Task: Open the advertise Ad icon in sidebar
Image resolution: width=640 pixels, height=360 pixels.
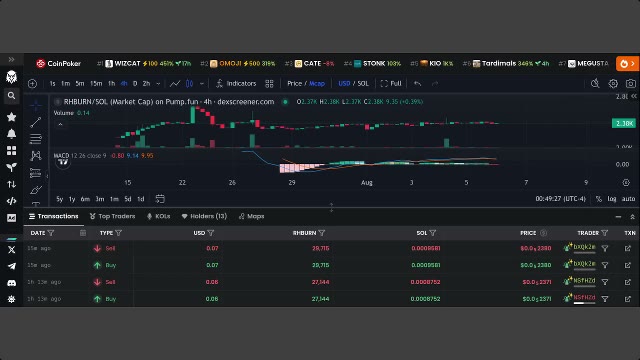Action: (x=11, y=218)
